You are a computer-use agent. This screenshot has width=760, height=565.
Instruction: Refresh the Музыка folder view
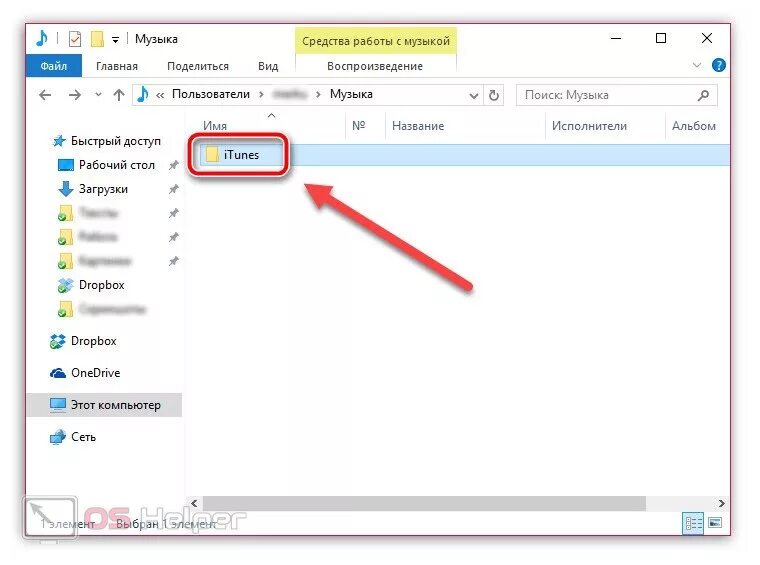click(x=494, y=95)
